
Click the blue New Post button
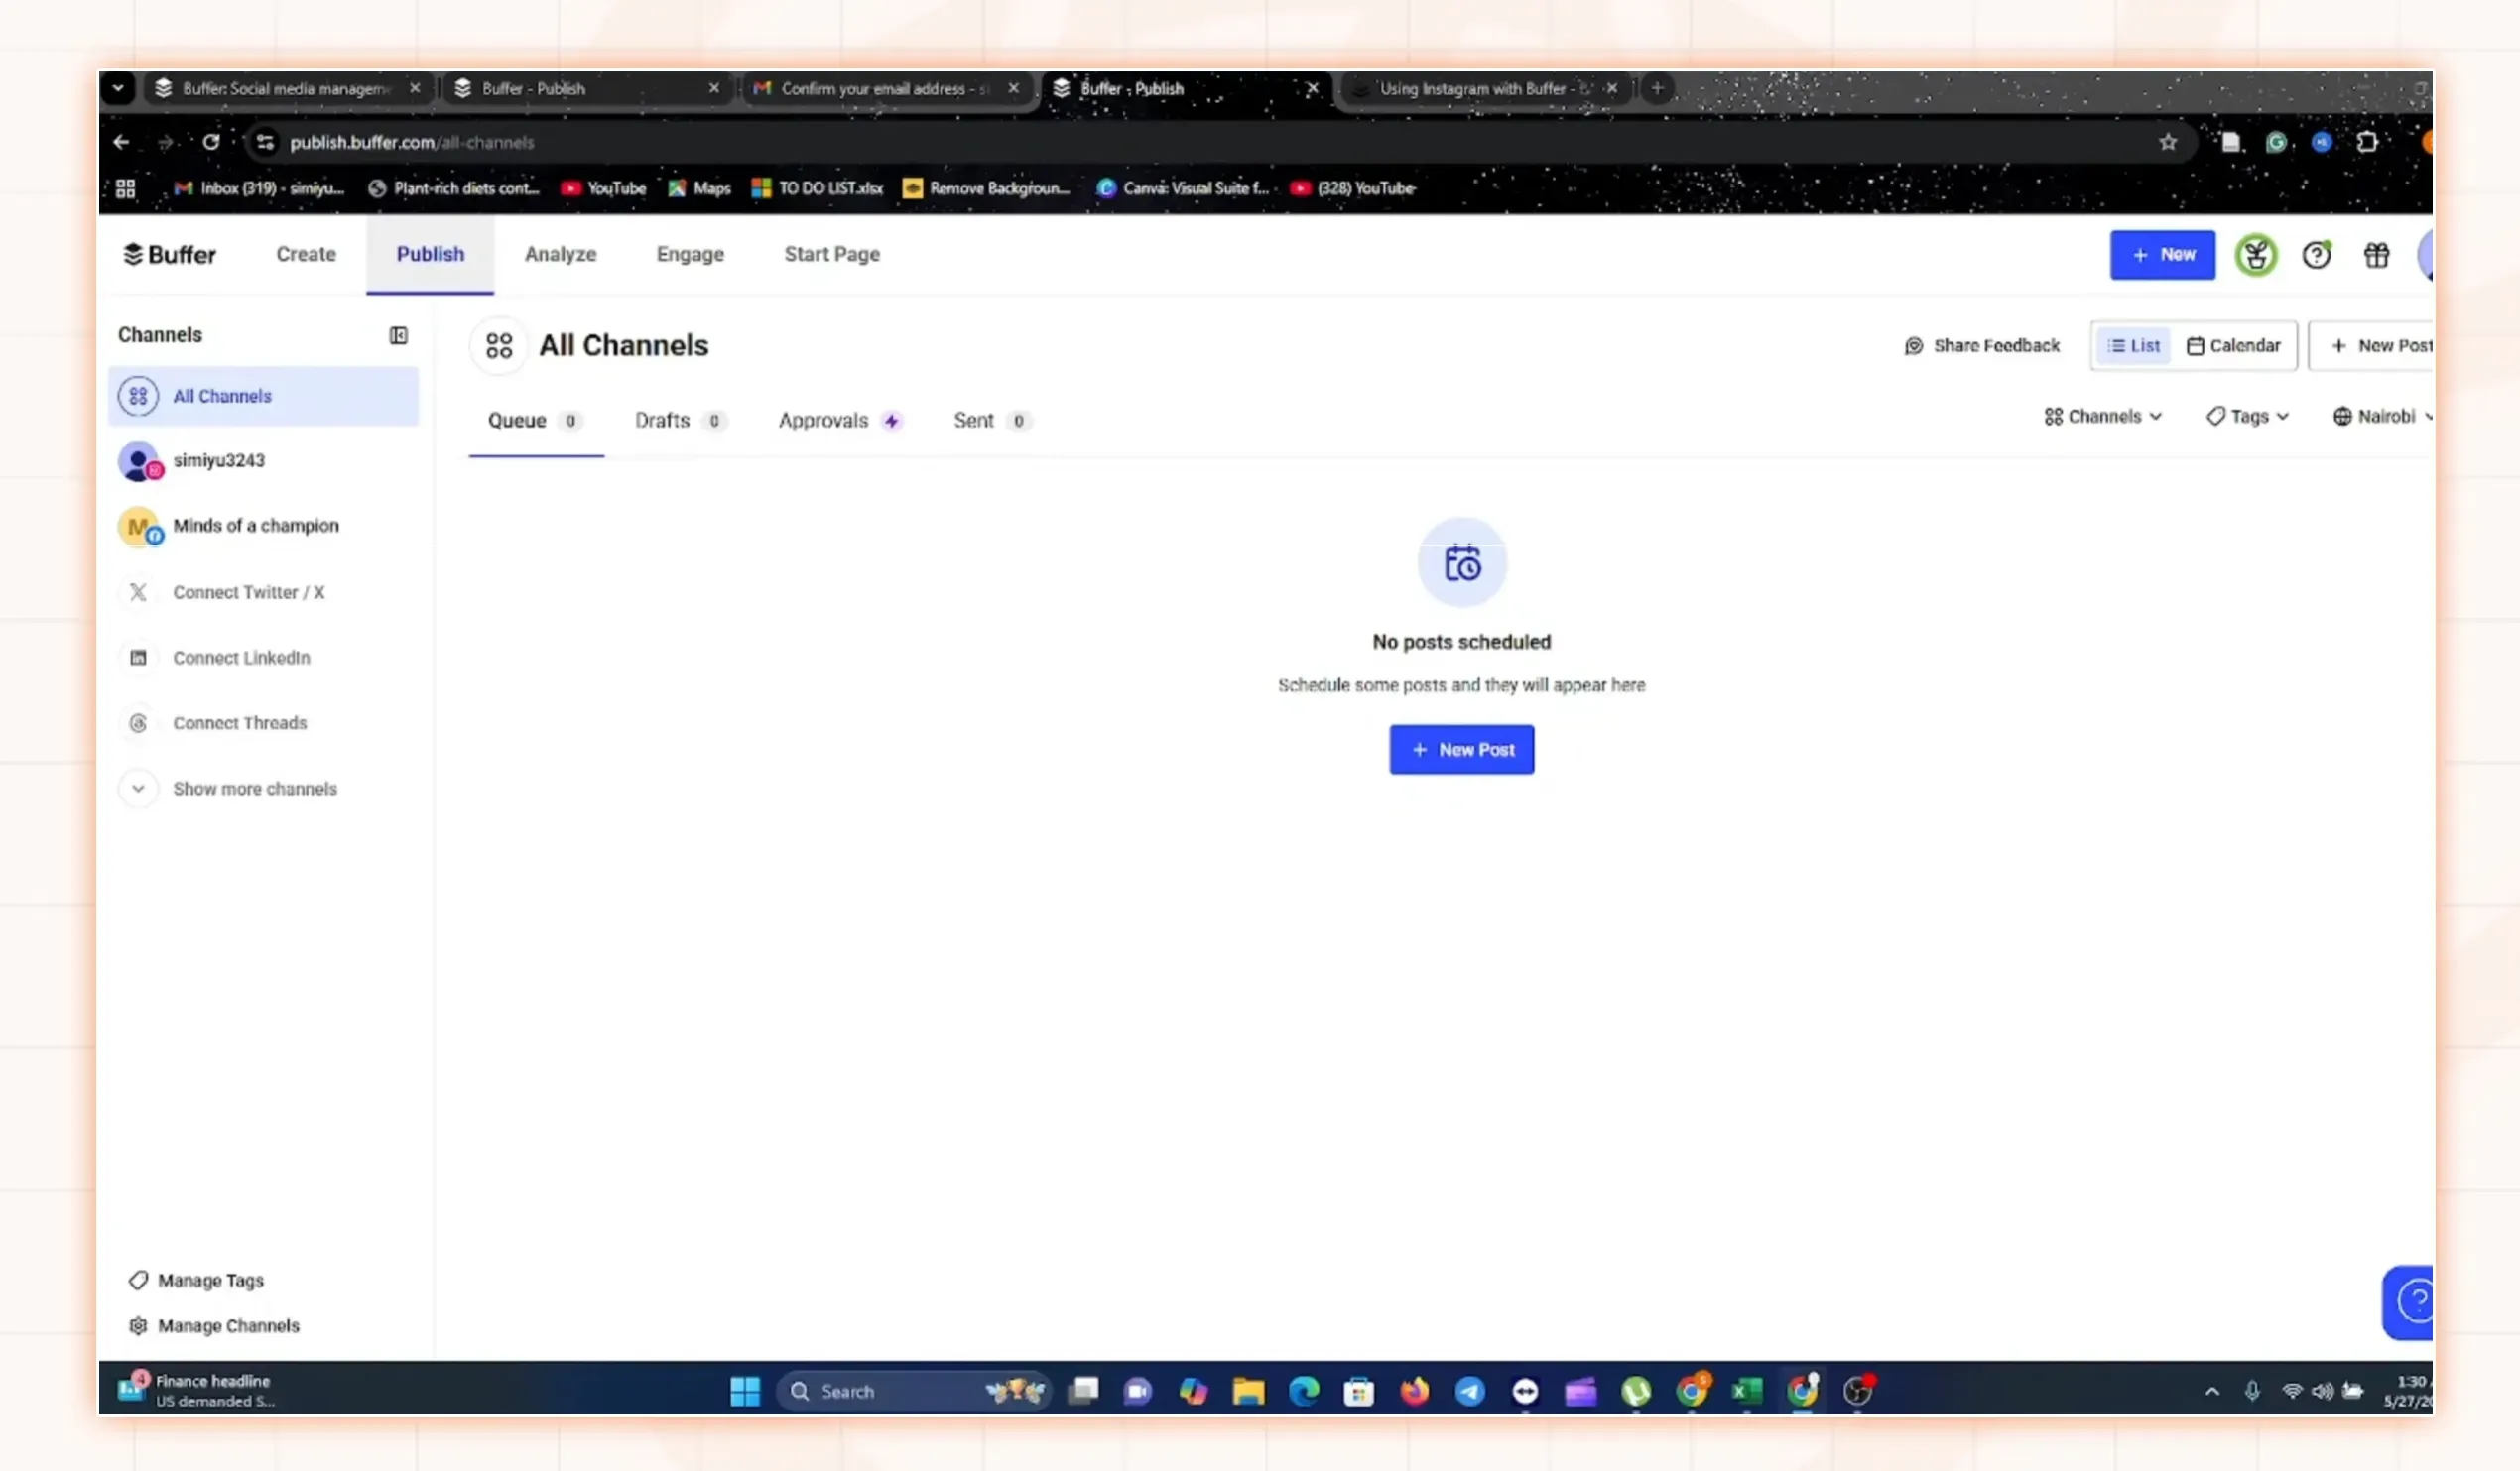[x=1461, y=750]
